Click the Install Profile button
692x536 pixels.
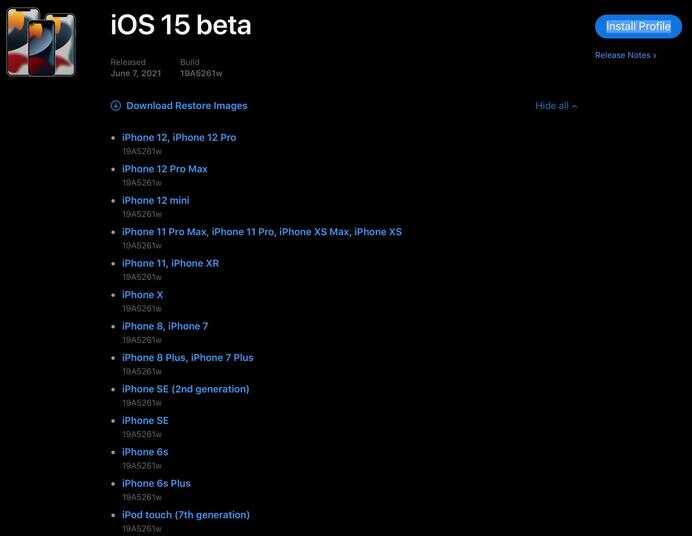[638, 26]
